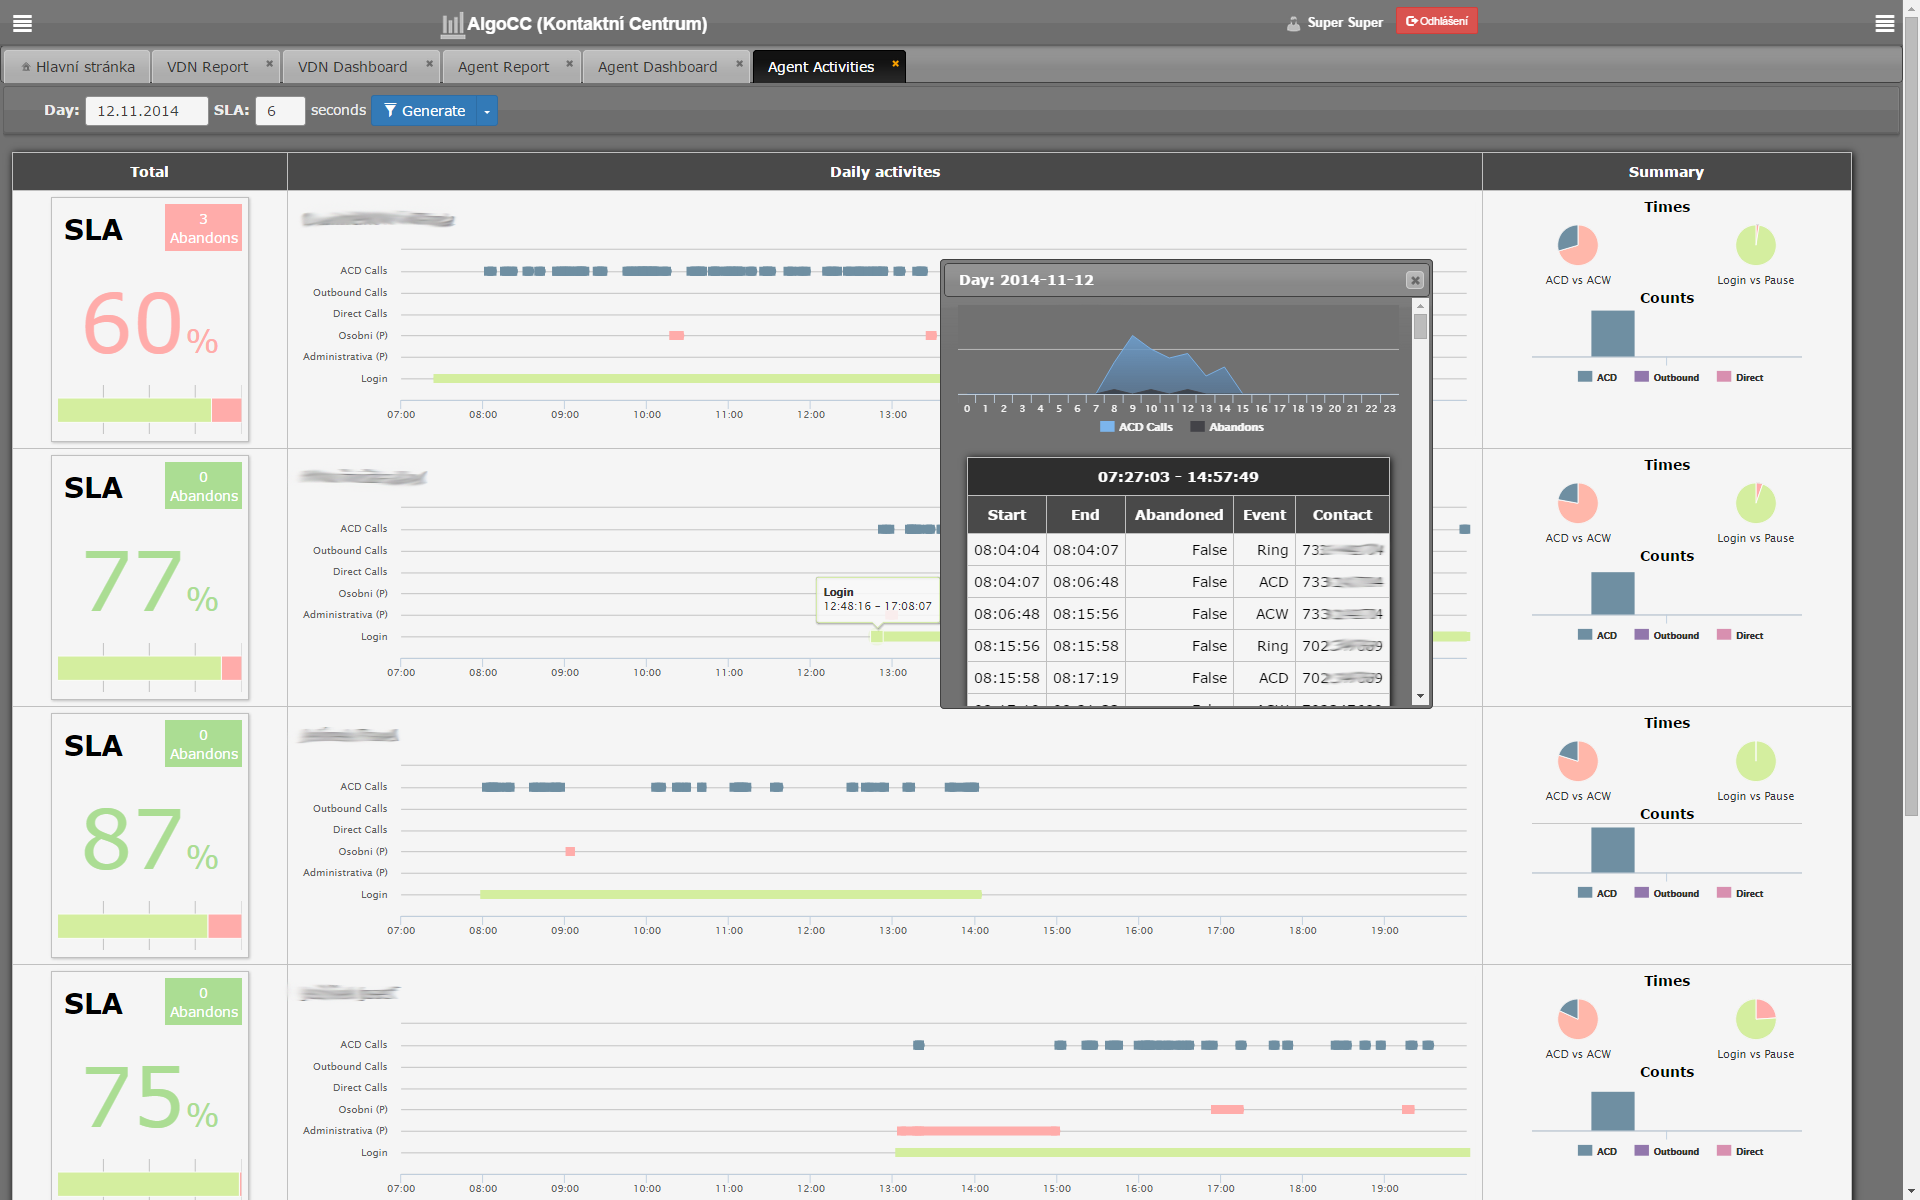Click first agent's green Login timeline bar
This screenshot has width=1920, height=1200.
680,379
